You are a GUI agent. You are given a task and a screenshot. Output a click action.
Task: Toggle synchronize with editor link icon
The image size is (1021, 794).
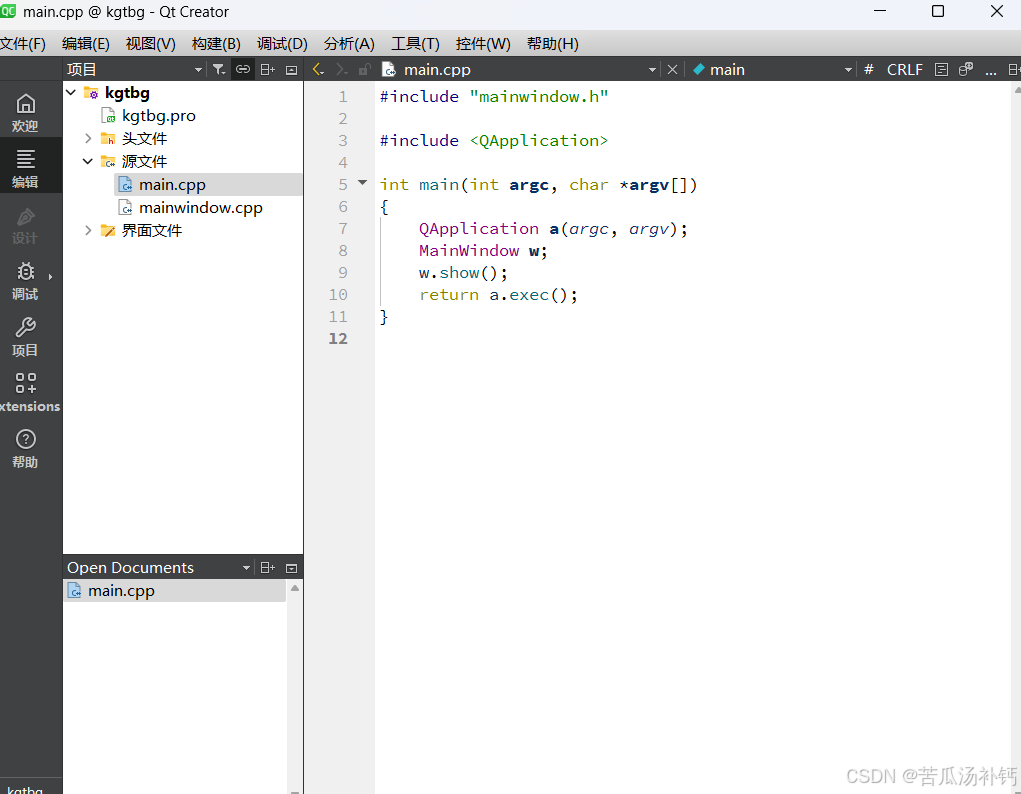(243, 69)
